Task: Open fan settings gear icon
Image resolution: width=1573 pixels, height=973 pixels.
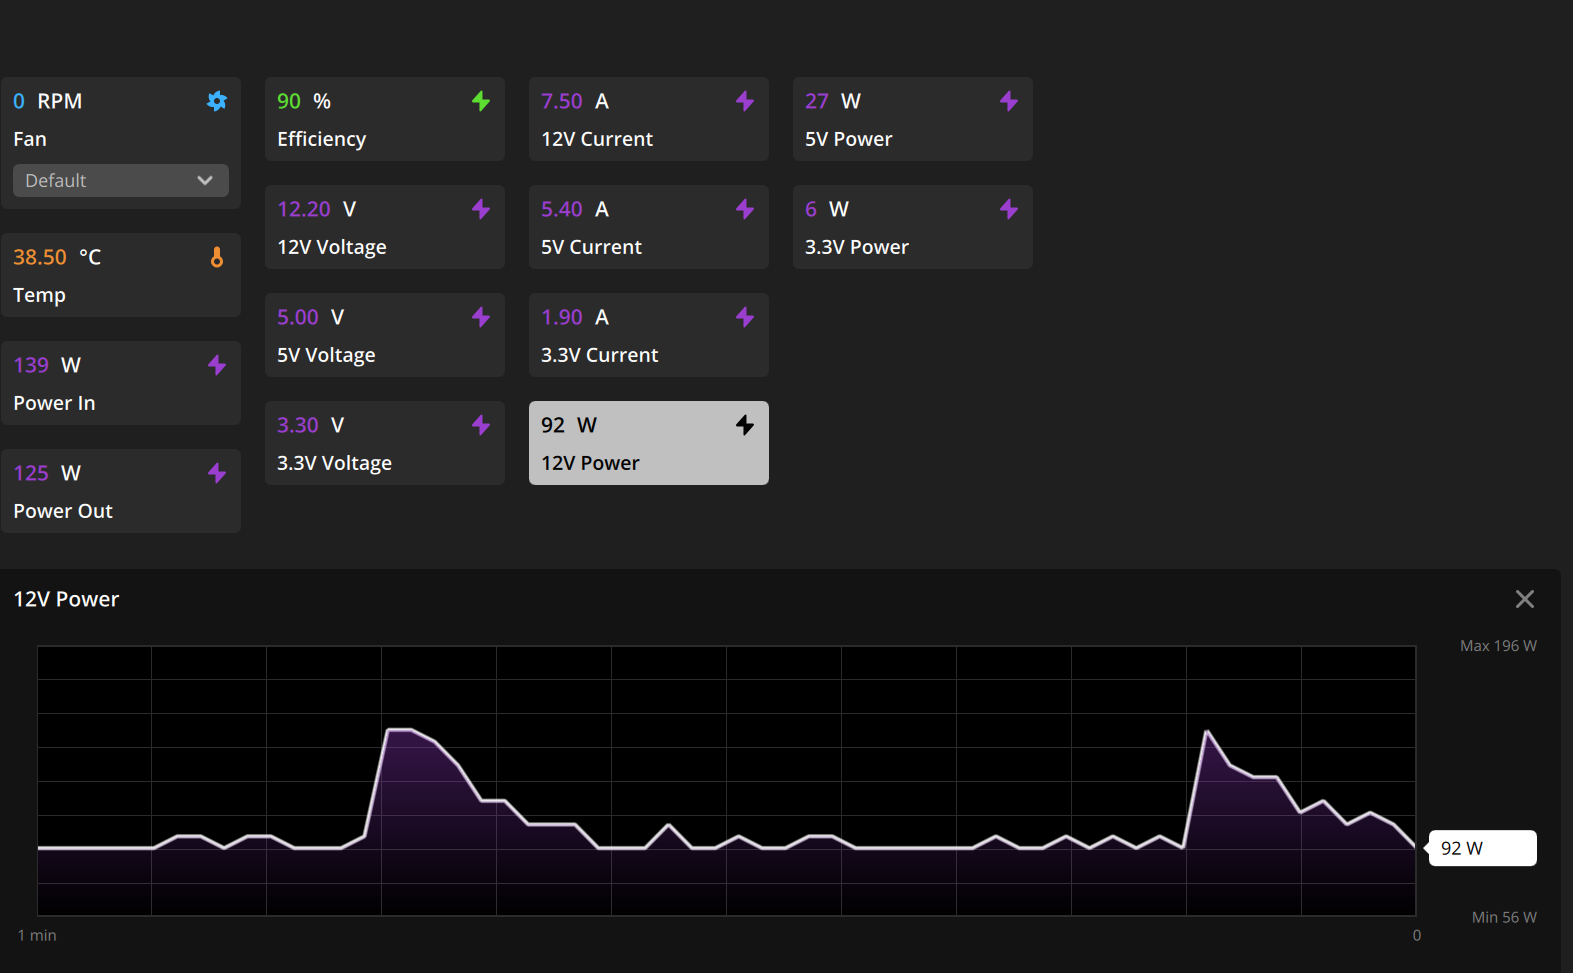Action: pyautogui.click(x=217, y=101)
